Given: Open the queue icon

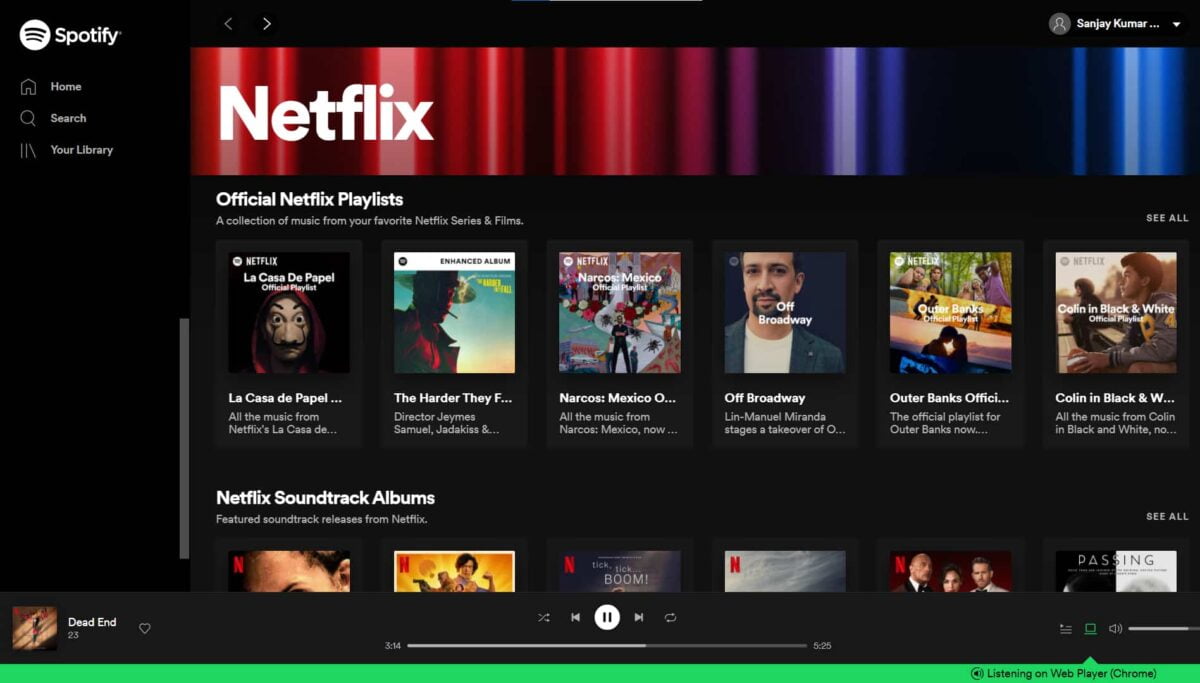Looking at the screenshot, I should pyautogui.click(x=1066, y=629).
